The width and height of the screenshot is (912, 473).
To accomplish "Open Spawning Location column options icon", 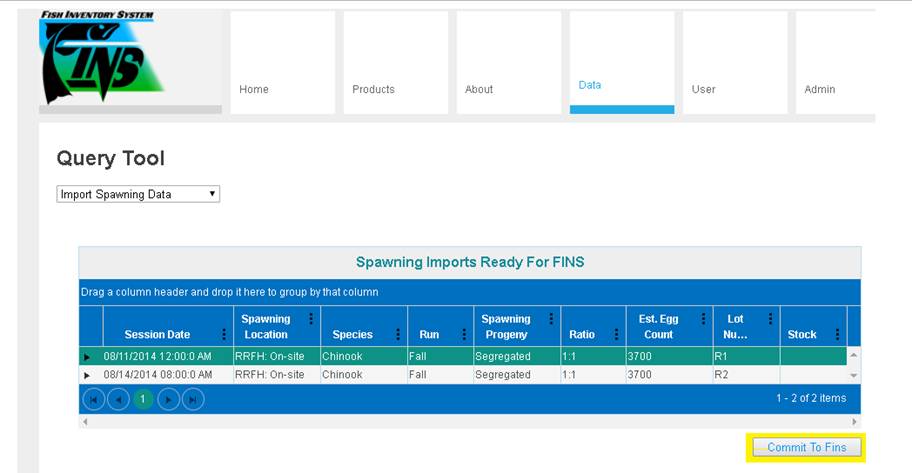I will [311, 319].
